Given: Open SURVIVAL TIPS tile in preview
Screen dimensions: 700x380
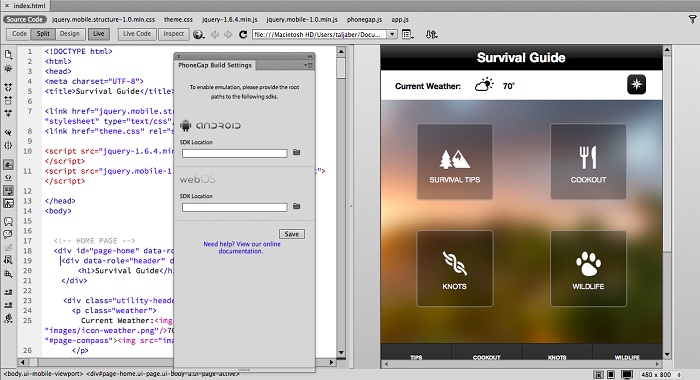Looking at the screenshot, I should click(x=454, y=162).
